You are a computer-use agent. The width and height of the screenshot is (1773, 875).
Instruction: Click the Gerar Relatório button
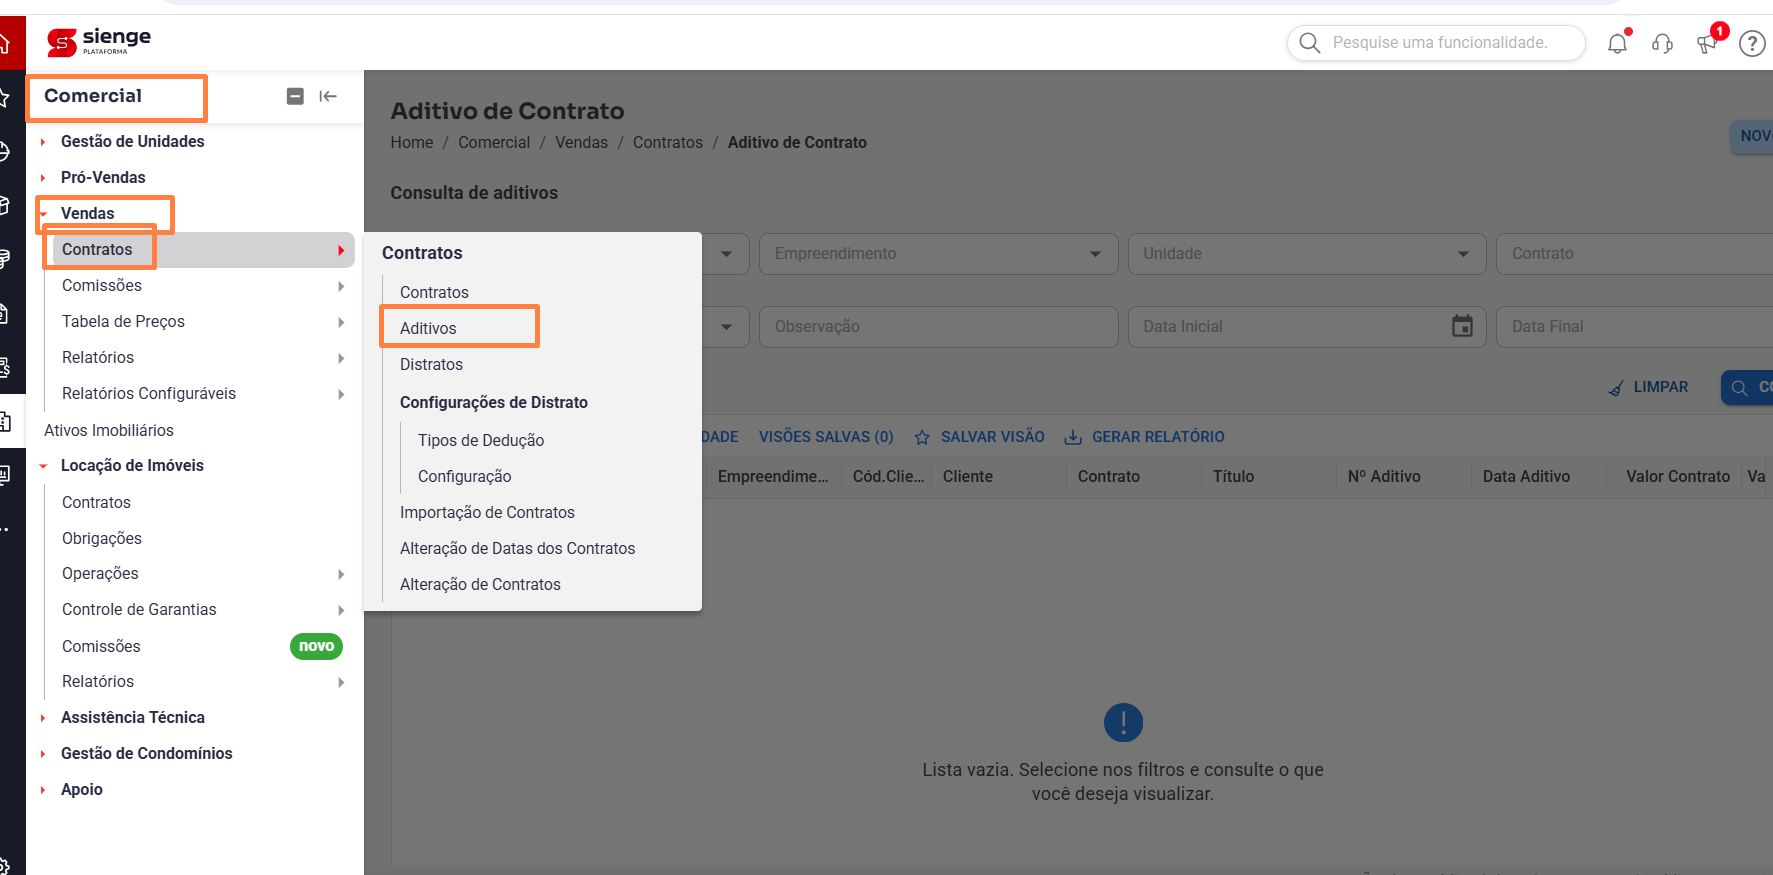point(1144,437)
